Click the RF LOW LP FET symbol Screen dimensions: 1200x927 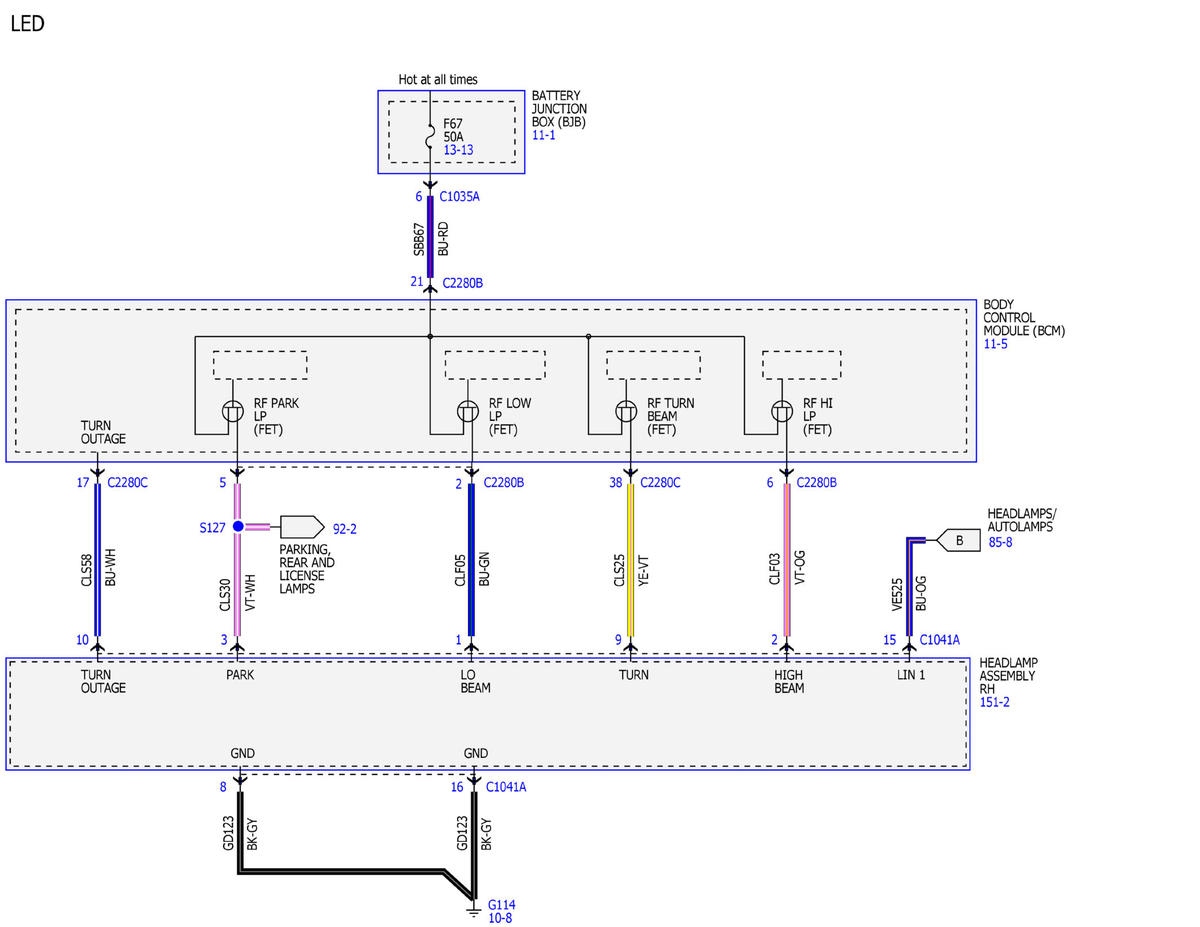pyautogui.click(x=467, y=411)
